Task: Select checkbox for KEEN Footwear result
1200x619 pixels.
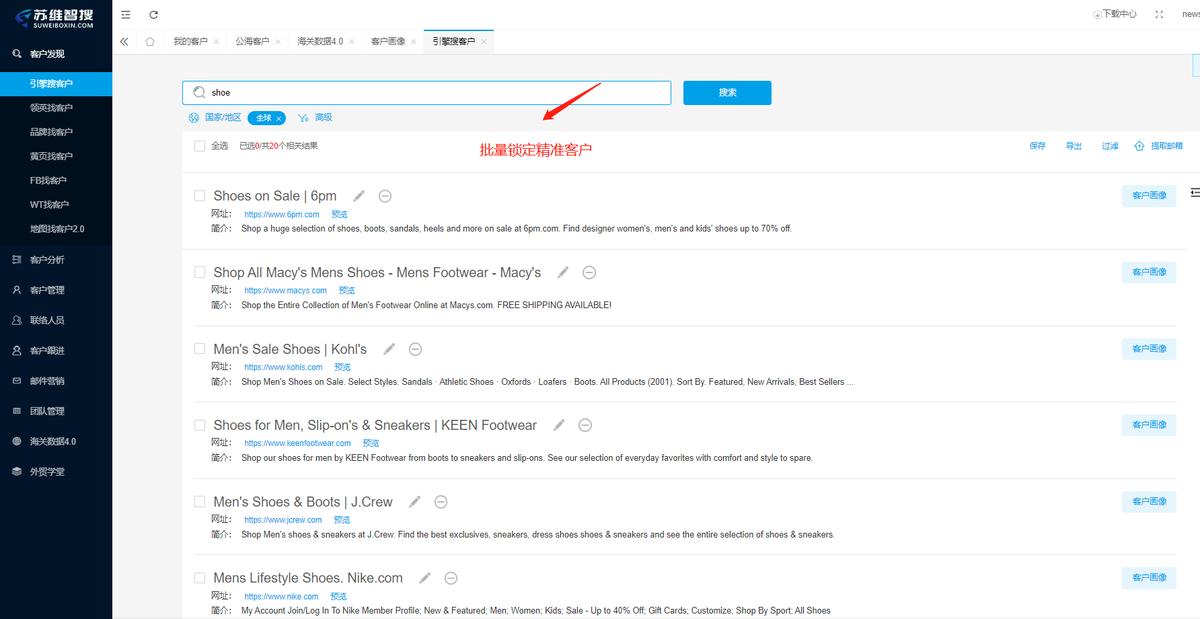Action: click(200, 425)
